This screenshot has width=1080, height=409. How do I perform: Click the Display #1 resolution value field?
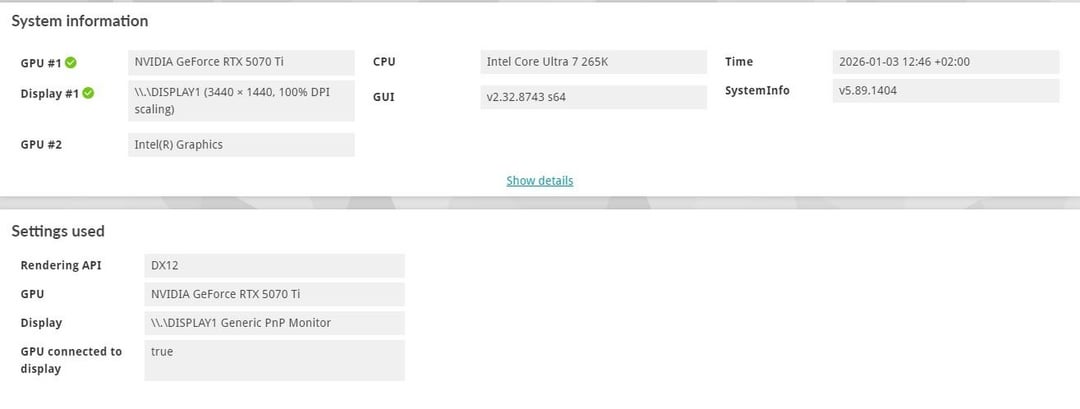(241, 101)
